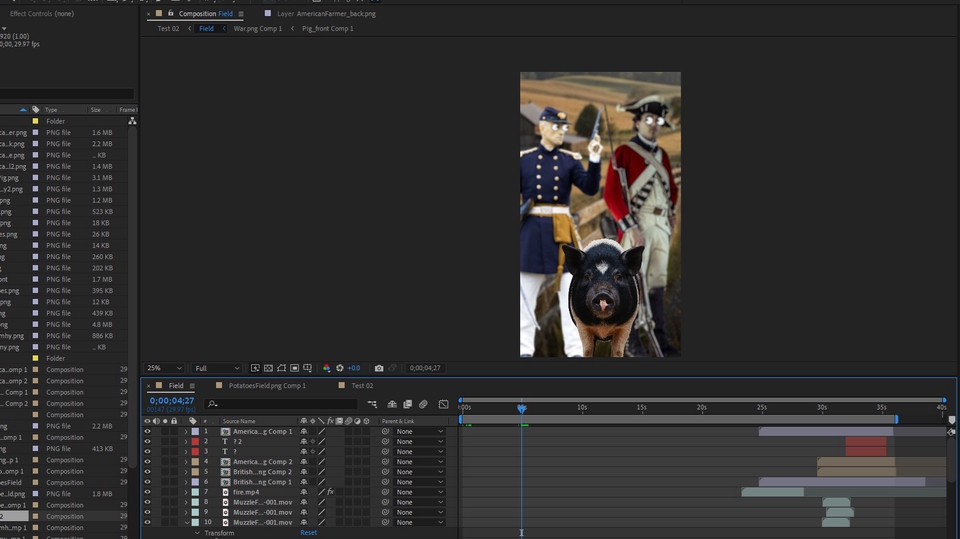Open the 25% magnification dropdown
Image resolution: width=960 pixels, height=539 pixels.
click(x=165, y=368)
